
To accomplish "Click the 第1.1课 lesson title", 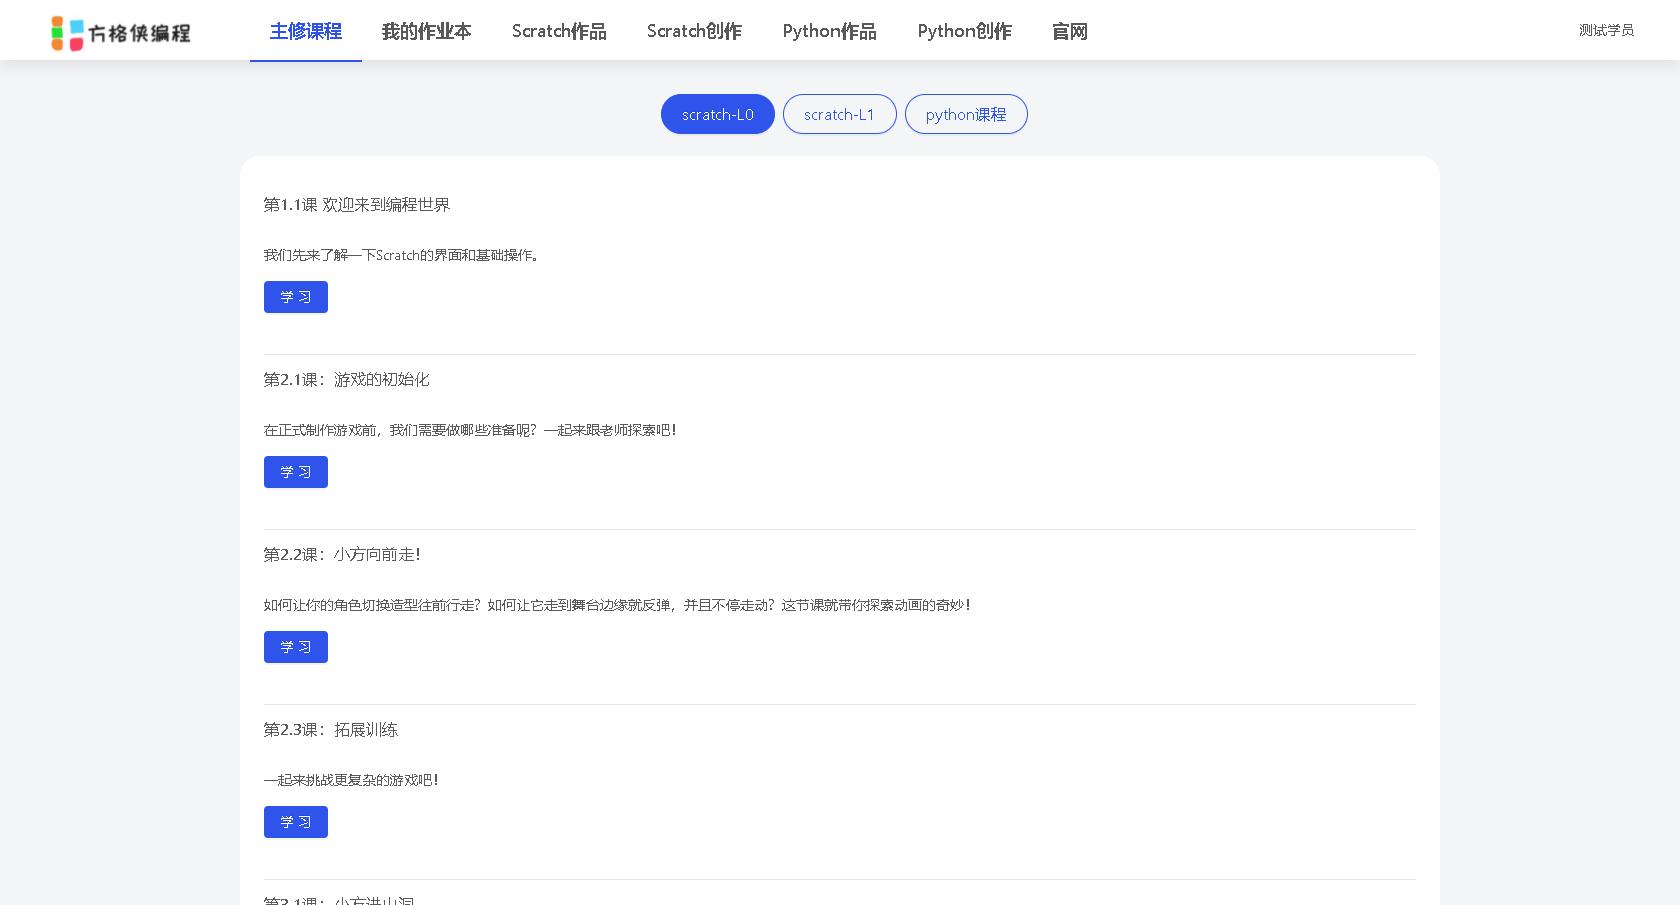I will coord(357,204).
